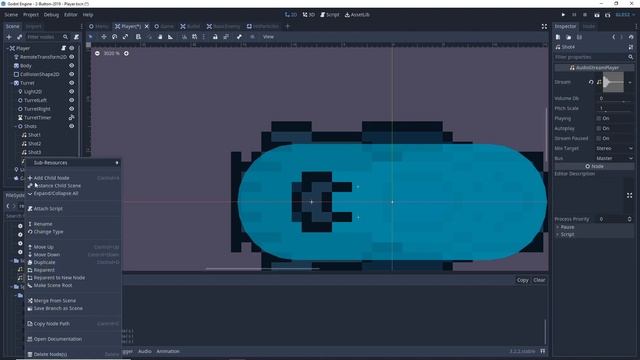Toggle visibility of Turret node
640x360 pixels.
coord(71,83)
